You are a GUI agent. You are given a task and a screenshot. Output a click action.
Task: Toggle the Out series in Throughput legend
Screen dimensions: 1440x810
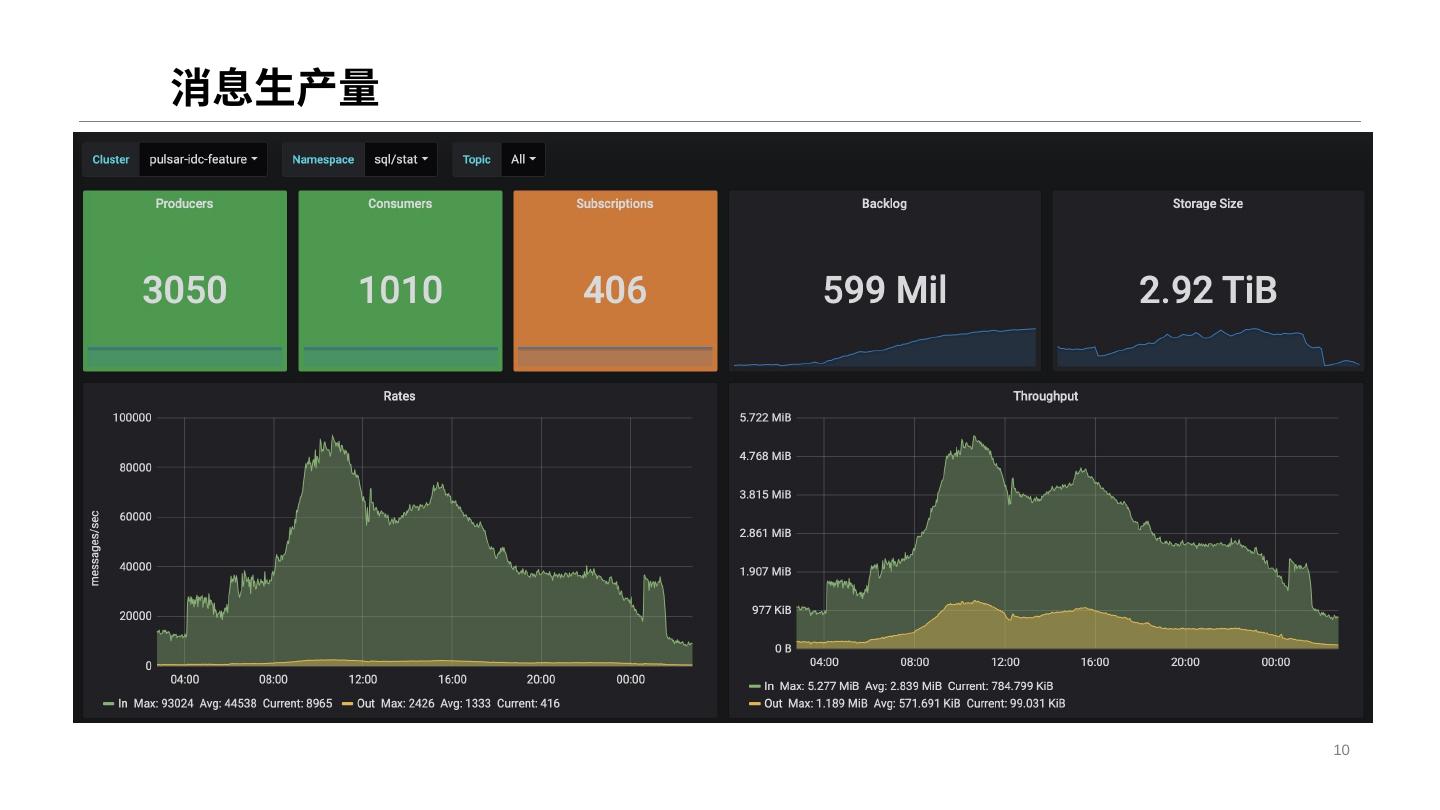point(773,704)
